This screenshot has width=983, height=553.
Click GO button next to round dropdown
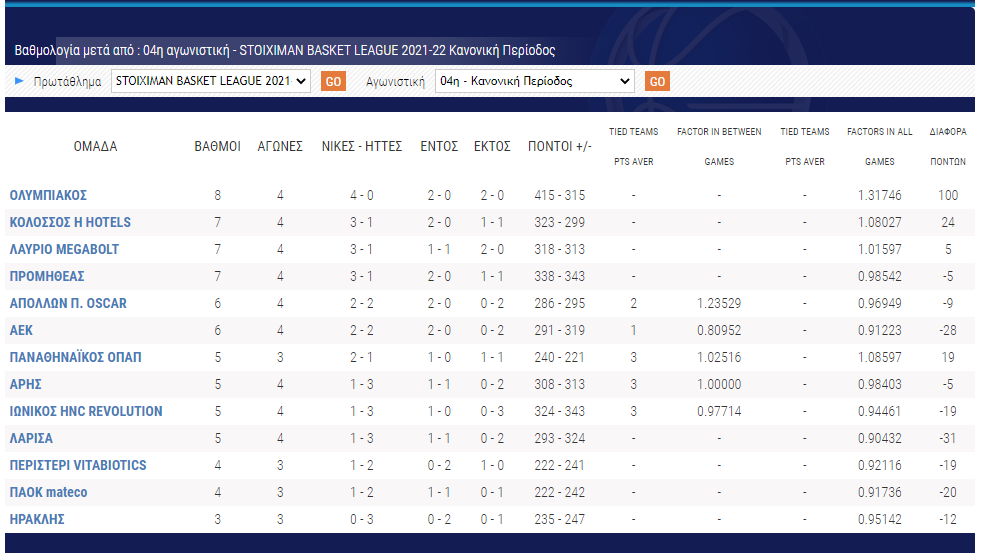[x=657, y=81]
